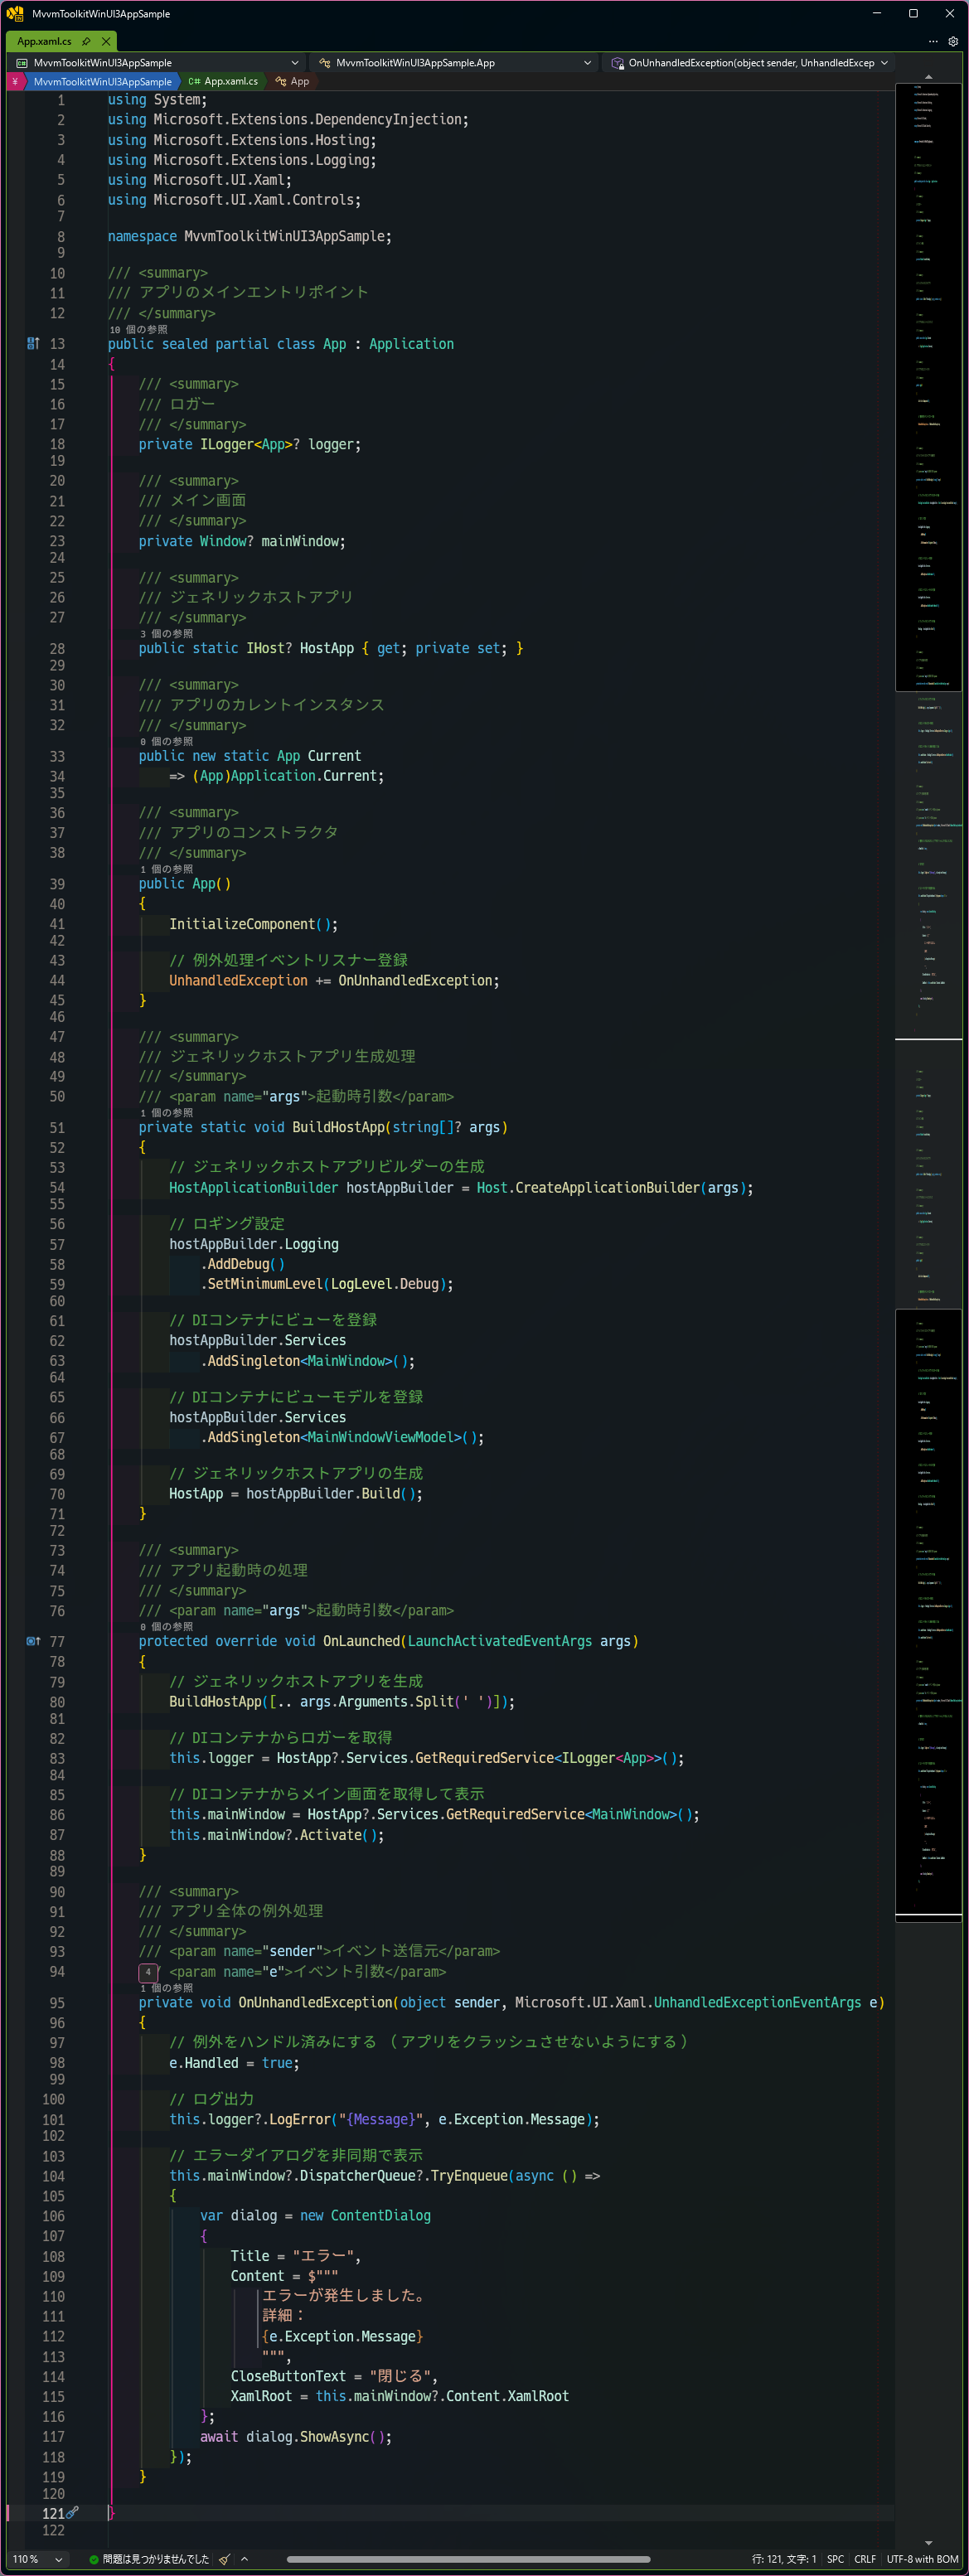Viewport: 969px width, 2576px height.
Task: Click the vertical scrollbar down arrow
Action: (928, 2543)
